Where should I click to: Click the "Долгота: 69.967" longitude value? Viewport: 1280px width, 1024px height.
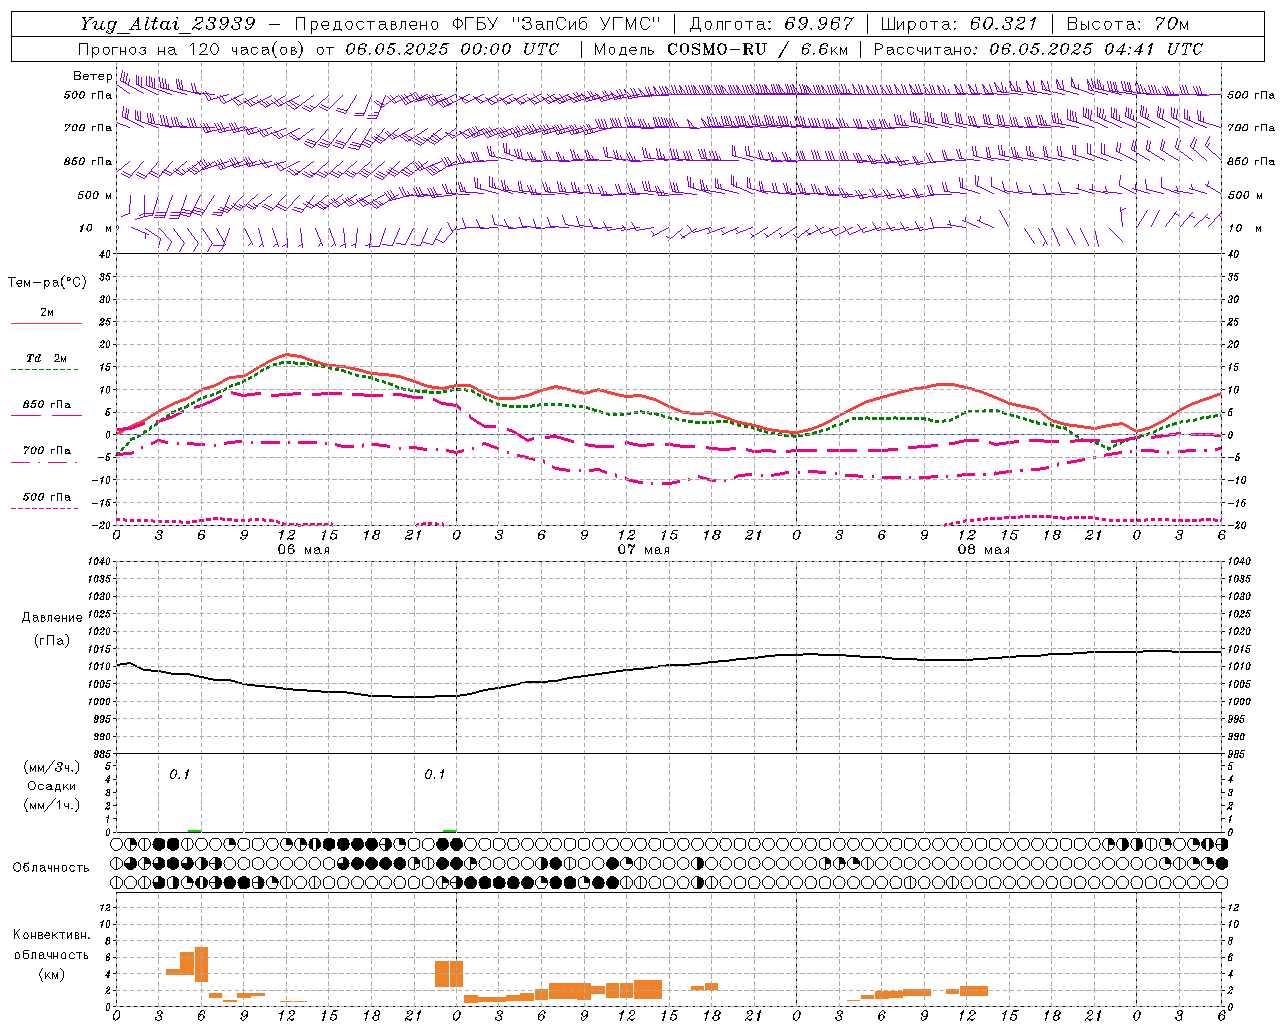click(x=772, y=24)
